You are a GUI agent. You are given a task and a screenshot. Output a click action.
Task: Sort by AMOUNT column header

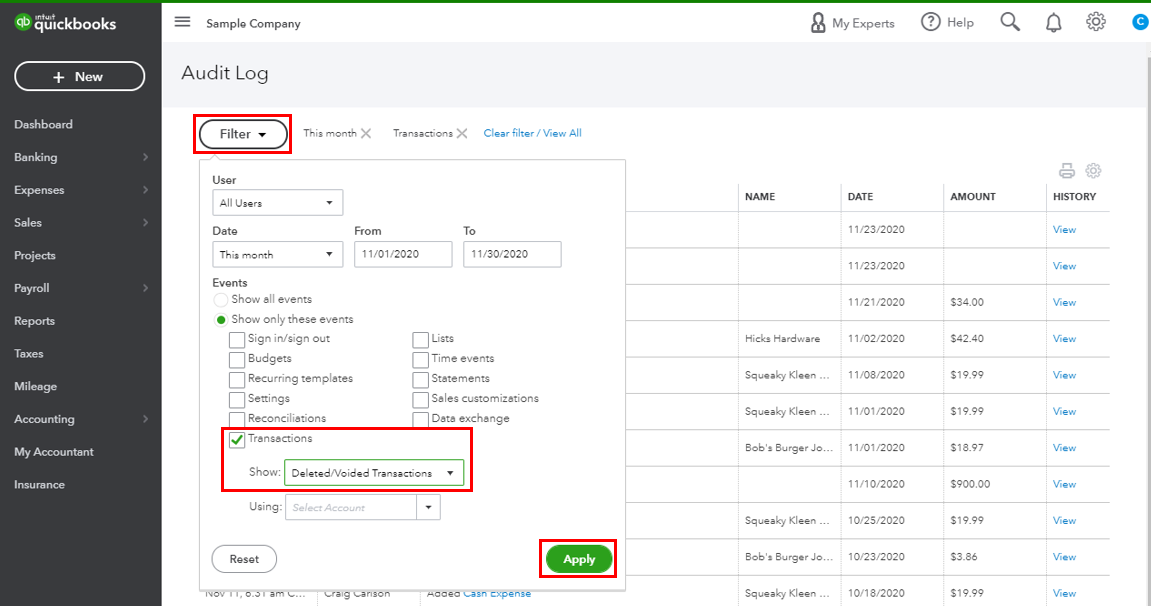(973, 197)
